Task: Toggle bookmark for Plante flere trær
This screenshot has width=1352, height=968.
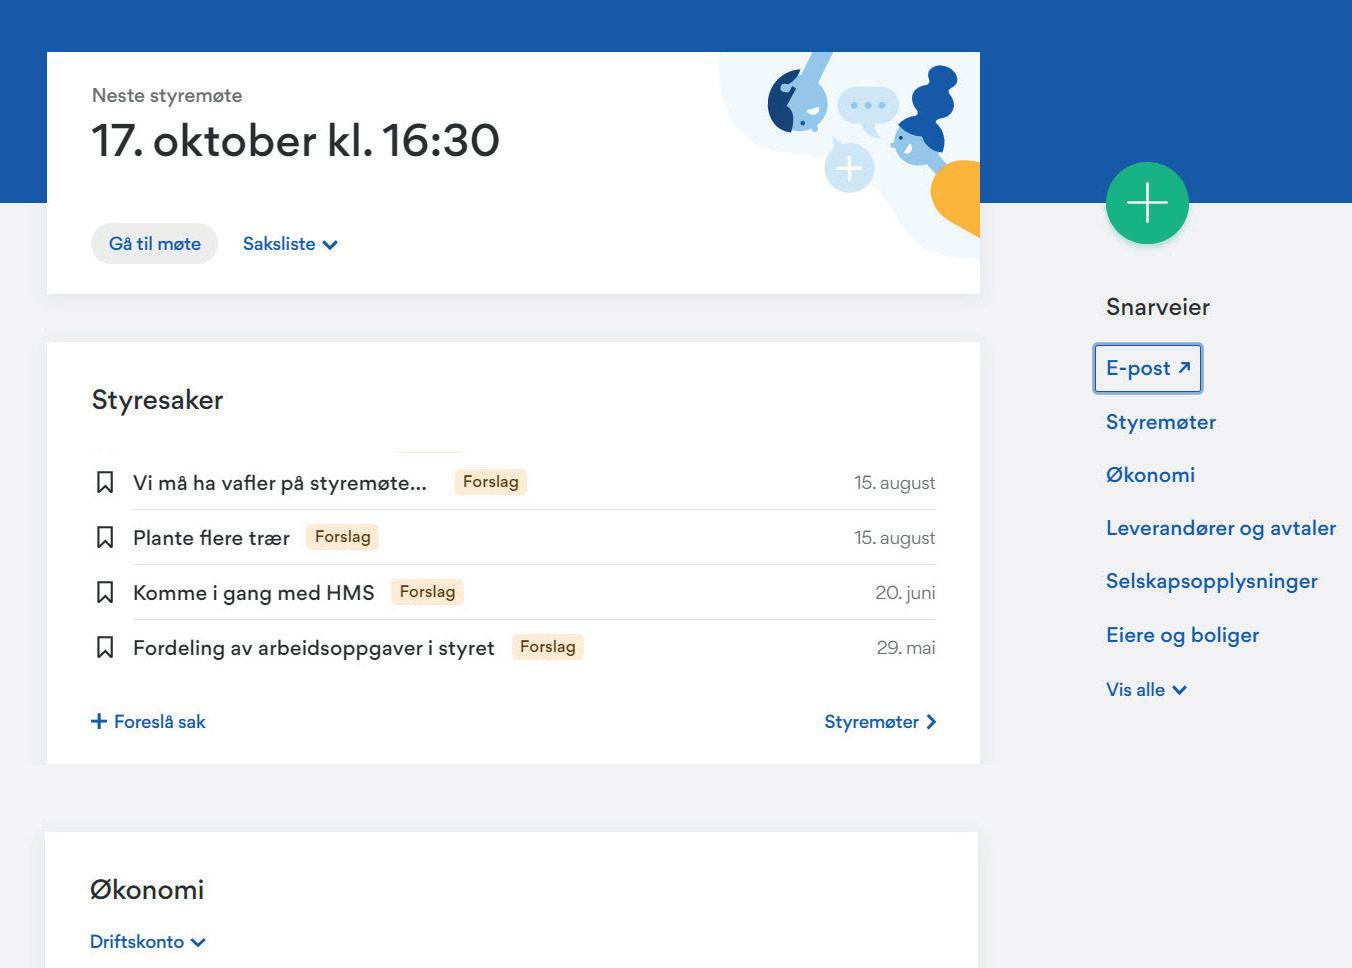Action: point(104,538)
